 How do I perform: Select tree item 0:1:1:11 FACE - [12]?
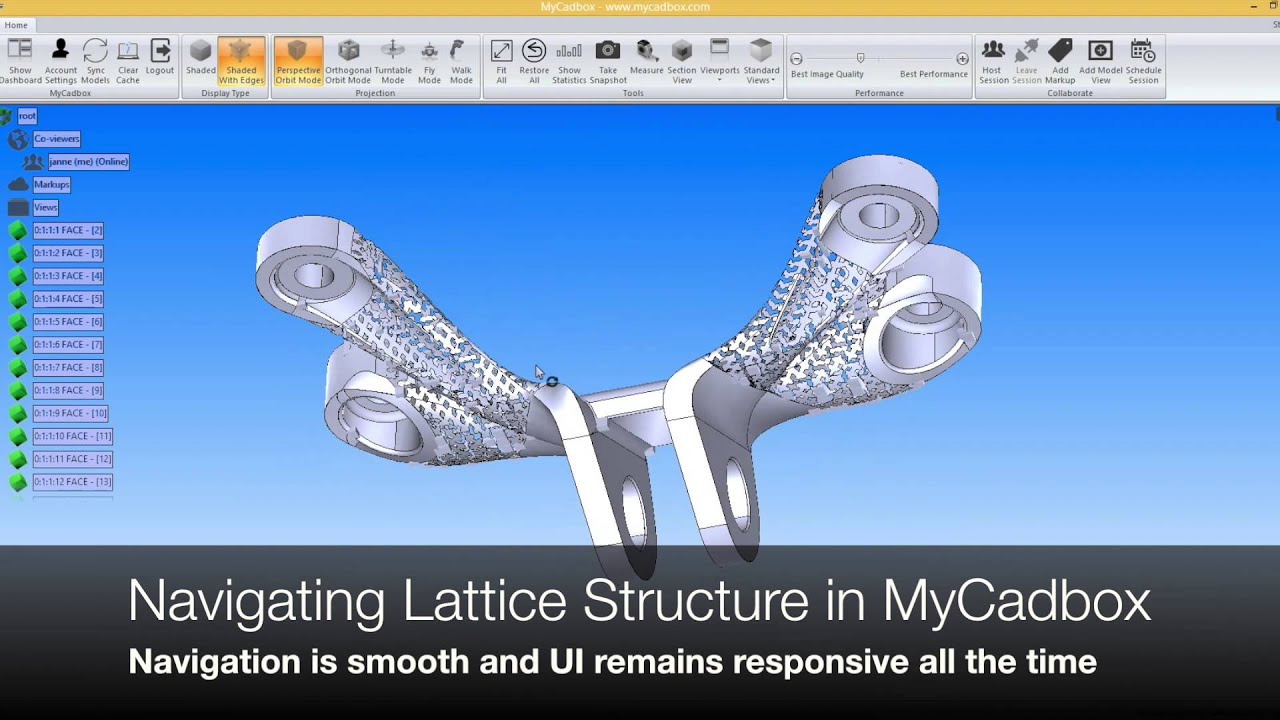point(73,459)
